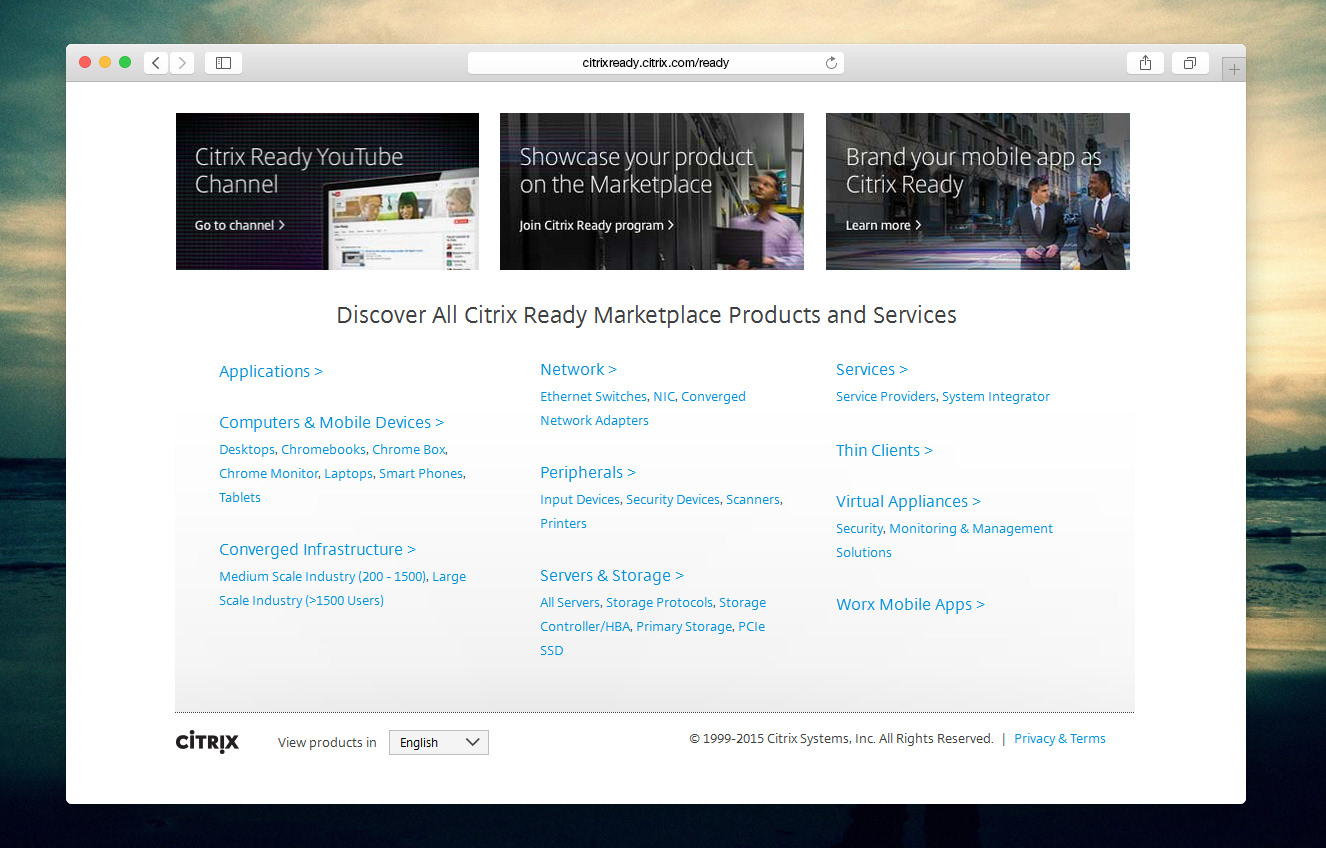This screenshot has width=1326, height=848.
Task: Open Showcase your product banner
Action: click(652, 191)
